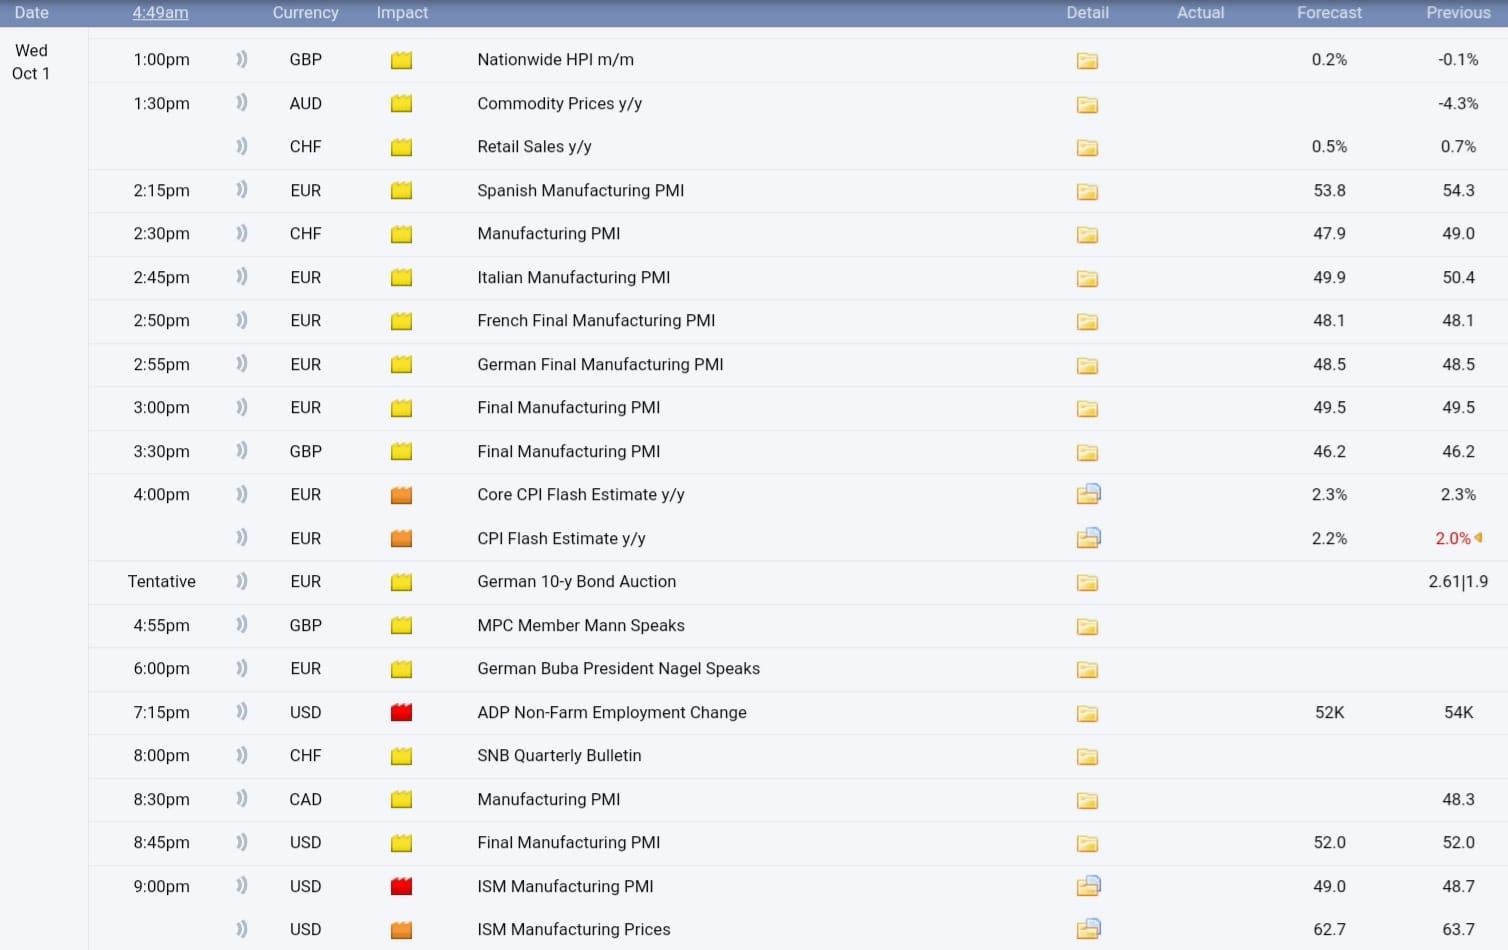Click revised previous value 2.0% for CPI Flash
1508x950 pixels.
[x=1452, y=539]
